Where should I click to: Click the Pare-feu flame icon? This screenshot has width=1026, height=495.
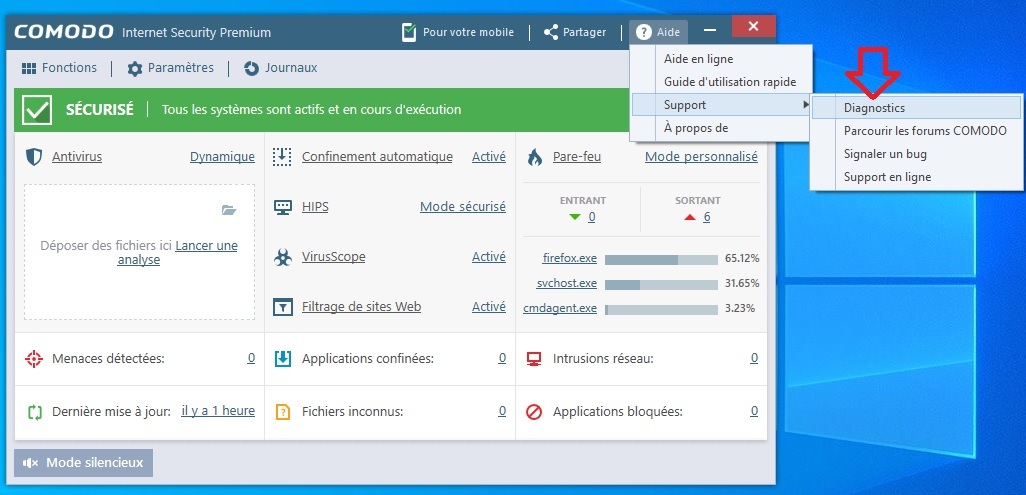534,157
